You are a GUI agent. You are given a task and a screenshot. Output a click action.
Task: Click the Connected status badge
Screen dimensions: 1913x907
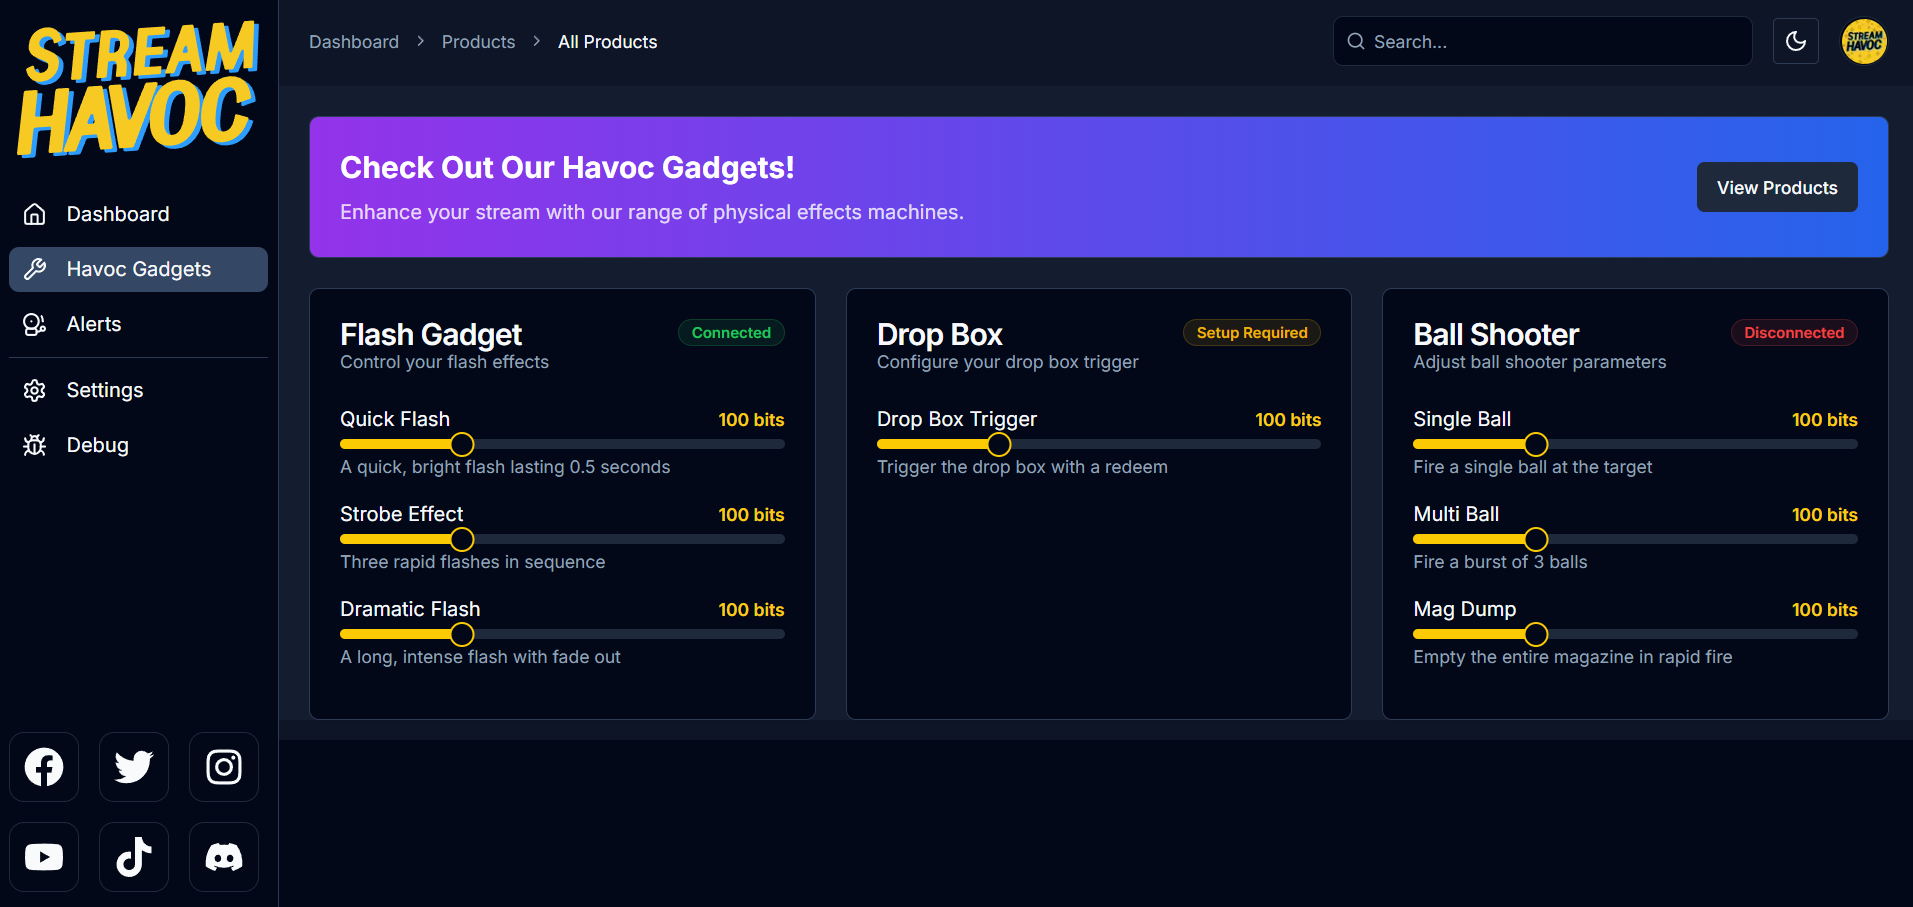click(x=731, y=333)
